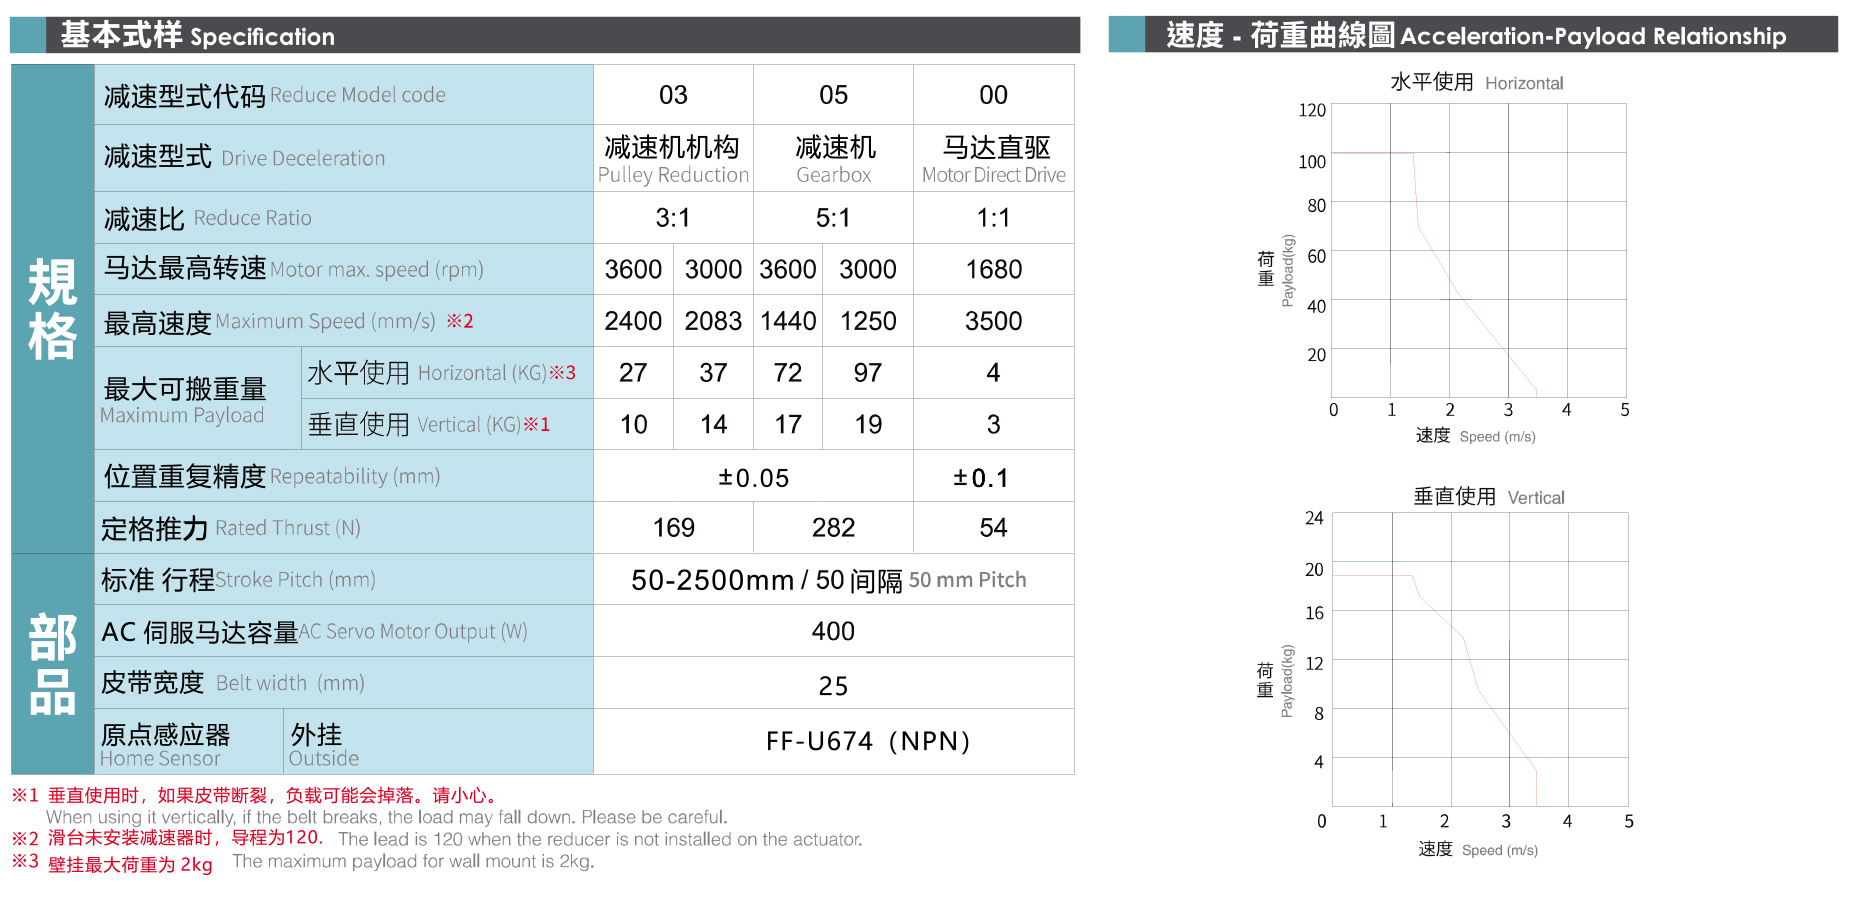
Task: Click the ±0.05 repeatability value
Action: (753, 478)
